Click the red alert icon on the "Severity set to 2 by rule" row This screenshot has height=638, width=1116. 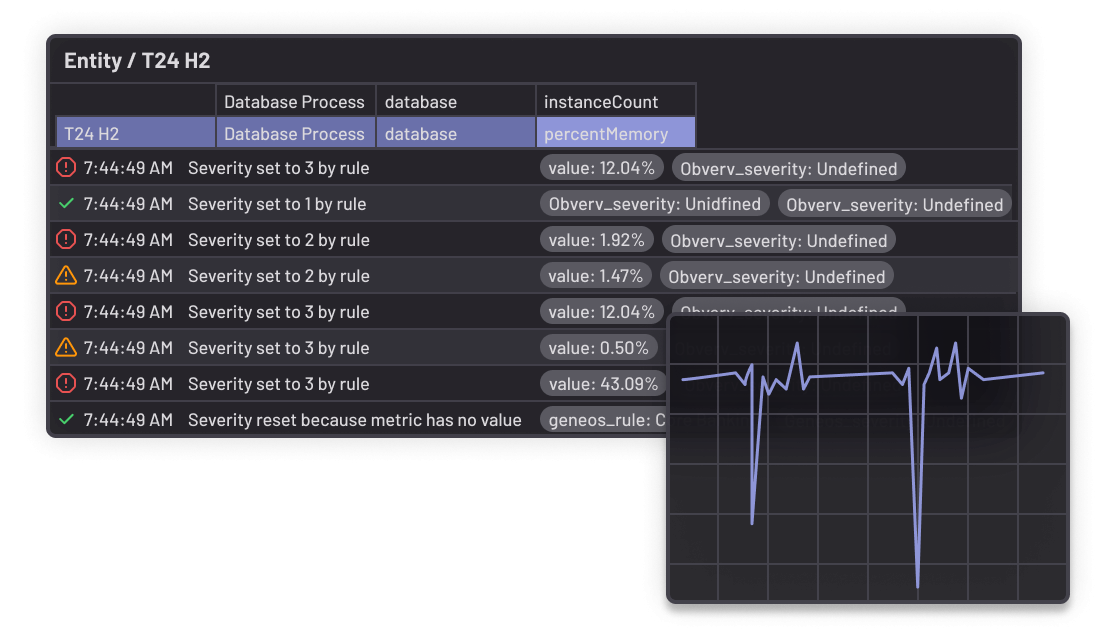(66, 239)
